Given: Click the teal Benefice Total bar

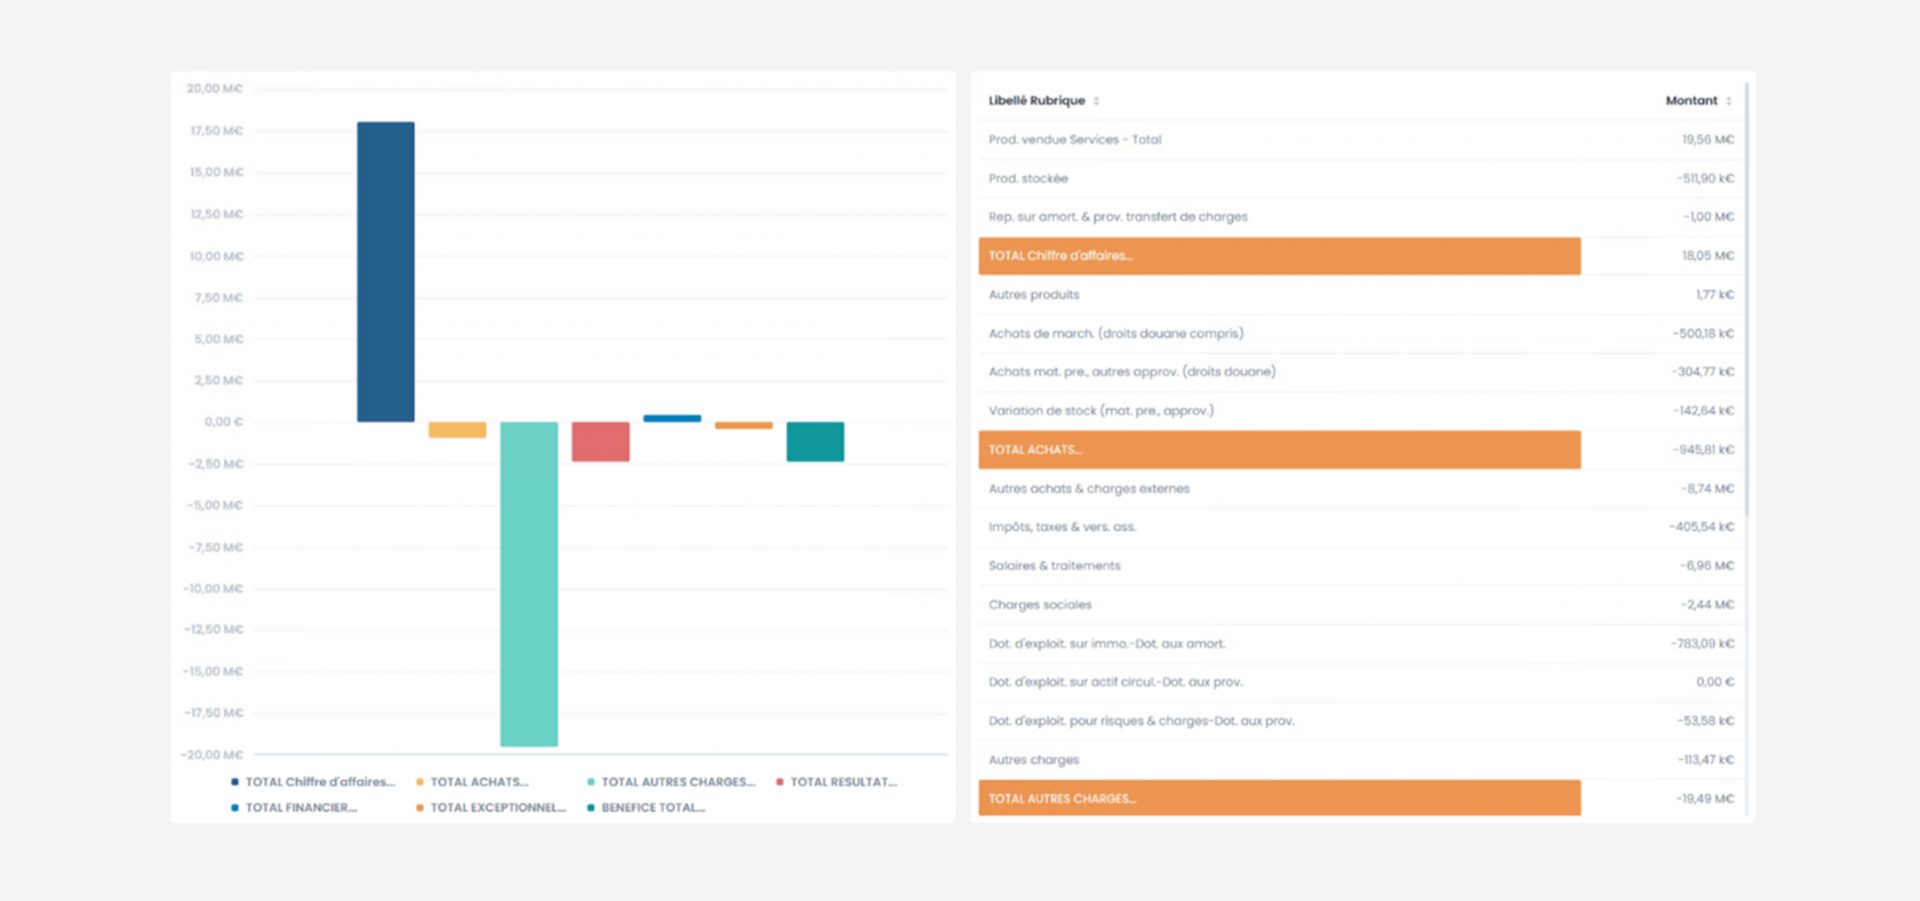Looking at the screenshot, I should [815, 441].
